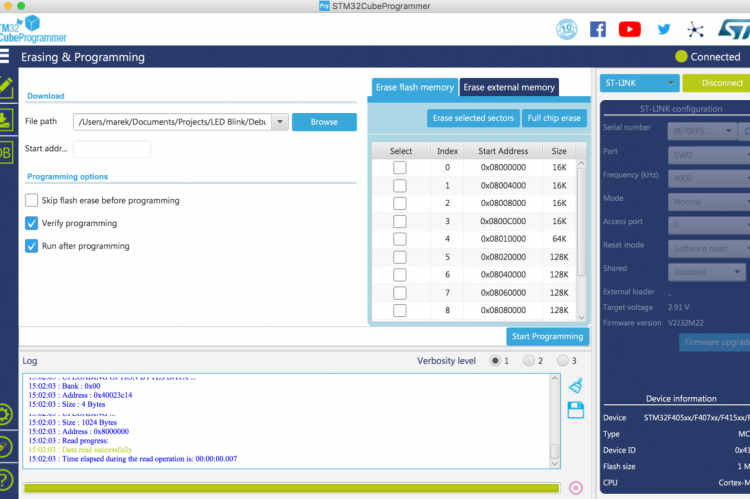Open Memory & File editing pencil icon
This screenshot has height=499, width=750.
[x=6, y=87]
